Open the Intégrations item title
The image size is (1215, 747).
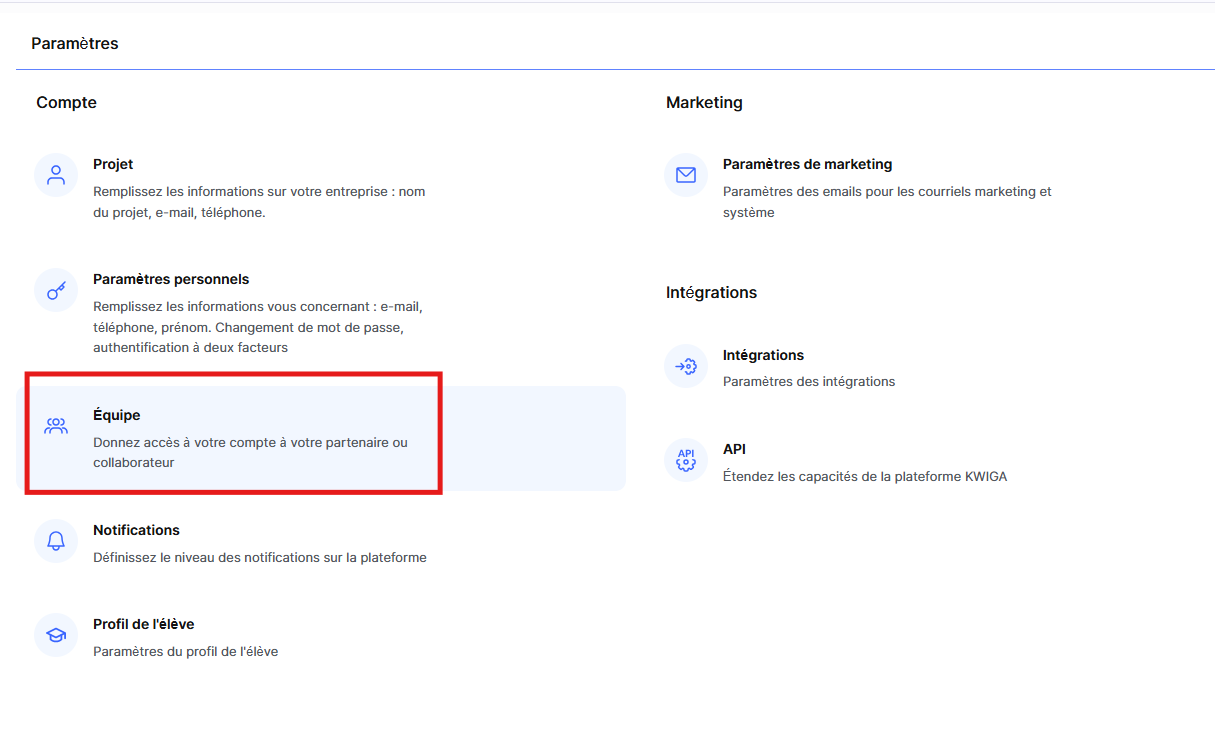tap(763, 355)
